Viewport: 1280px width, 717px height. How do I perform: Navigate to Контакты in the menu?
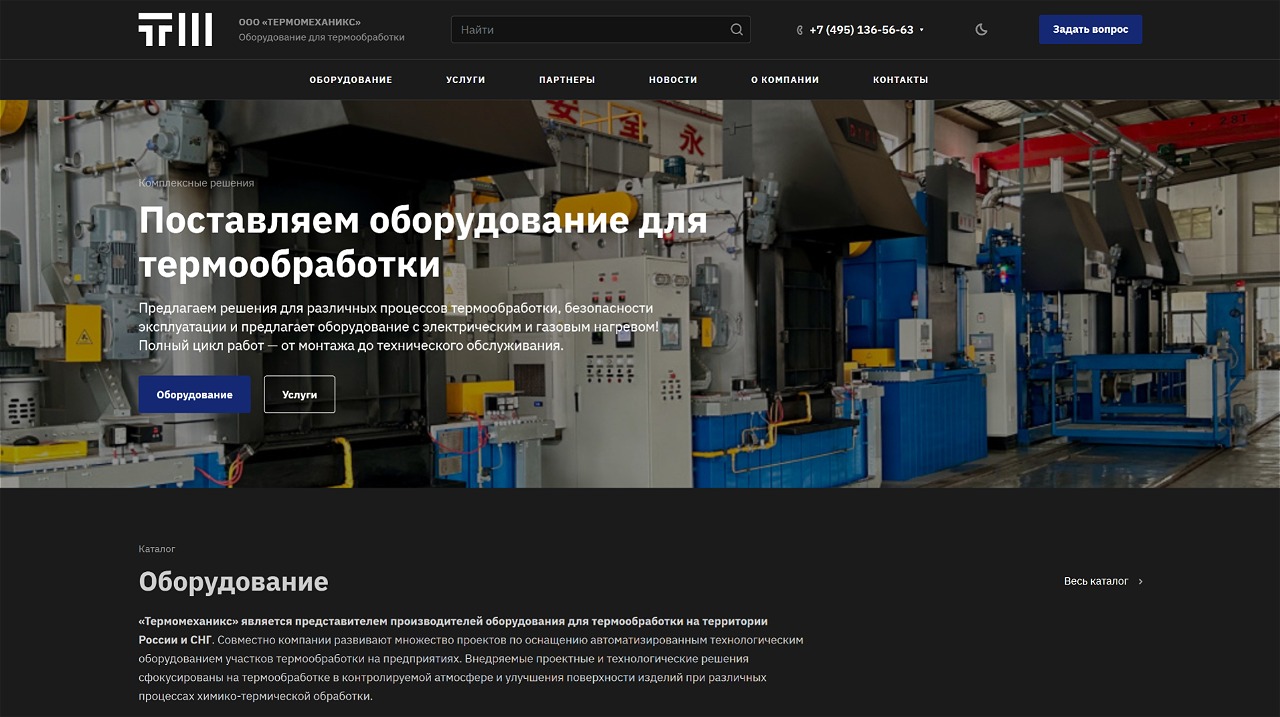point(900,80)
